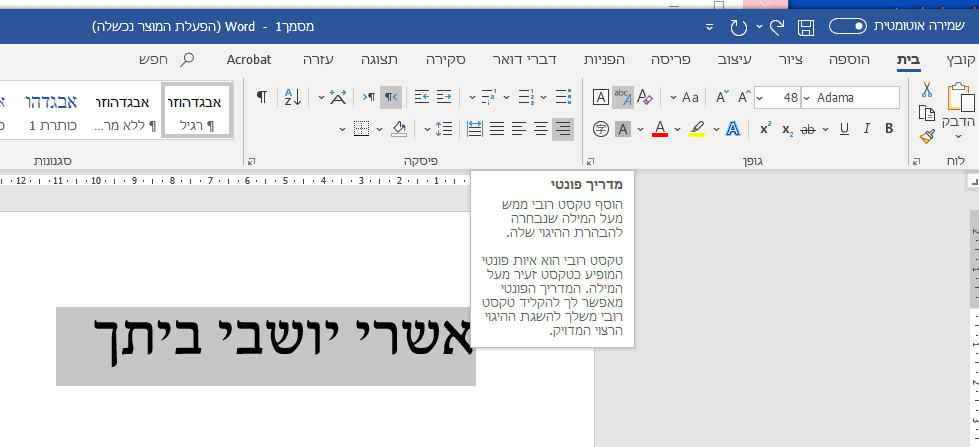Click the Format Painter brush icon
Viewport: 979px width, 447px height.
tap(927, 137)
